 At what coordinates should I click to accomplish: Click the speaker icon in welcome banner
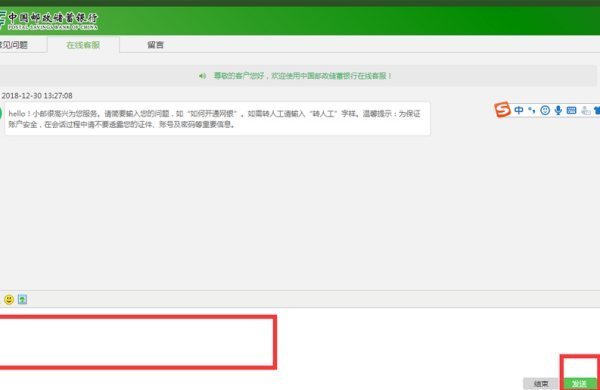[x=202, y=76]
